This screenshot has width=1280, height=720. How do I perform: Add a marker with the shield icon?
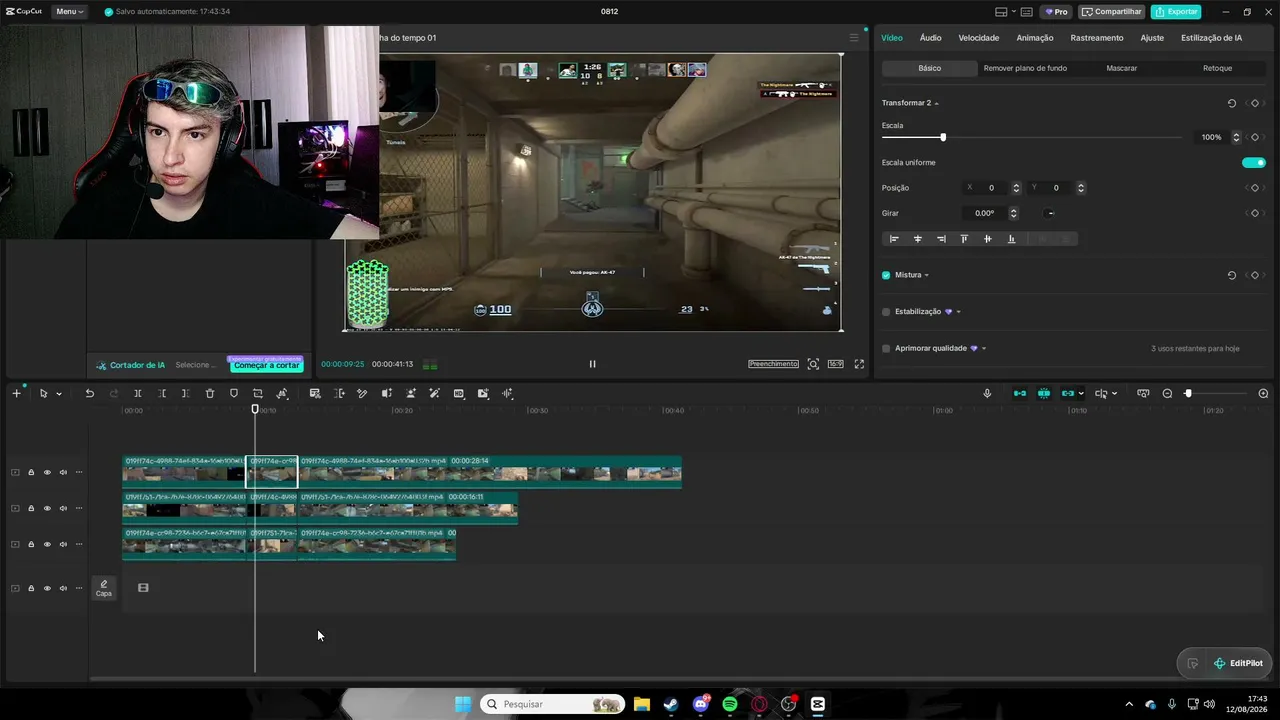(x=234, y=394)
